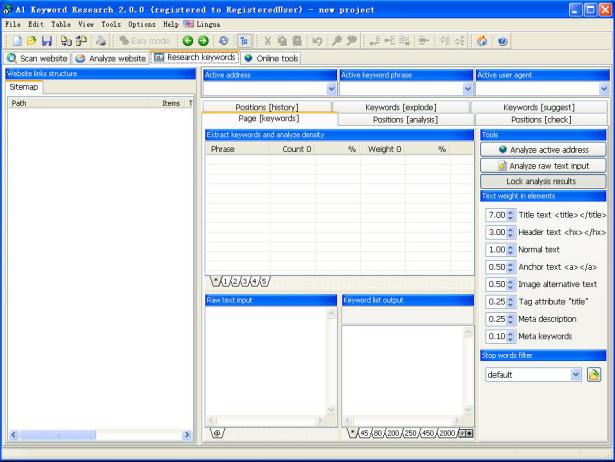This screenshot has width=615, height=462.
Task: Click the Header text weight stepper
Action: [x=510, y=232]
